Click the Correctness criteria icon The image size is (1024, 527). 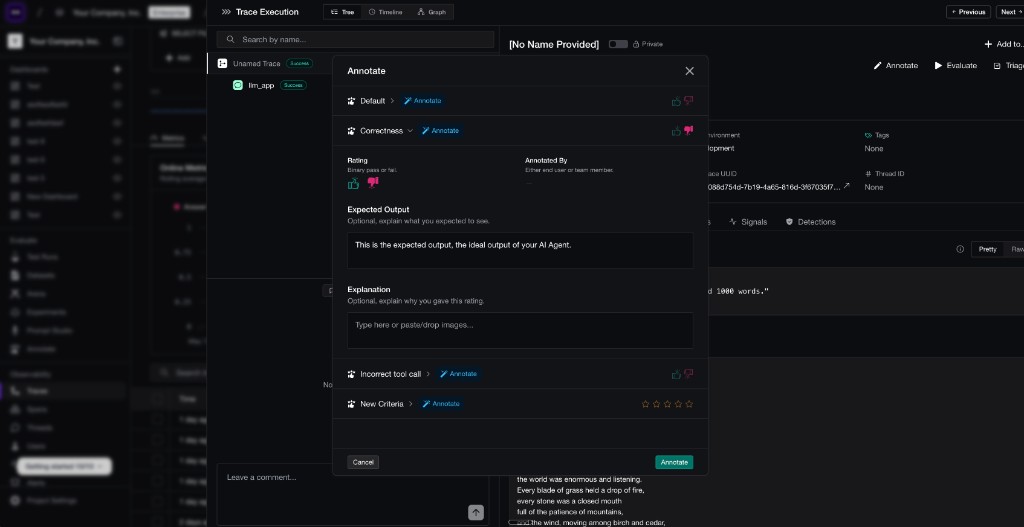tap(351, 131)
